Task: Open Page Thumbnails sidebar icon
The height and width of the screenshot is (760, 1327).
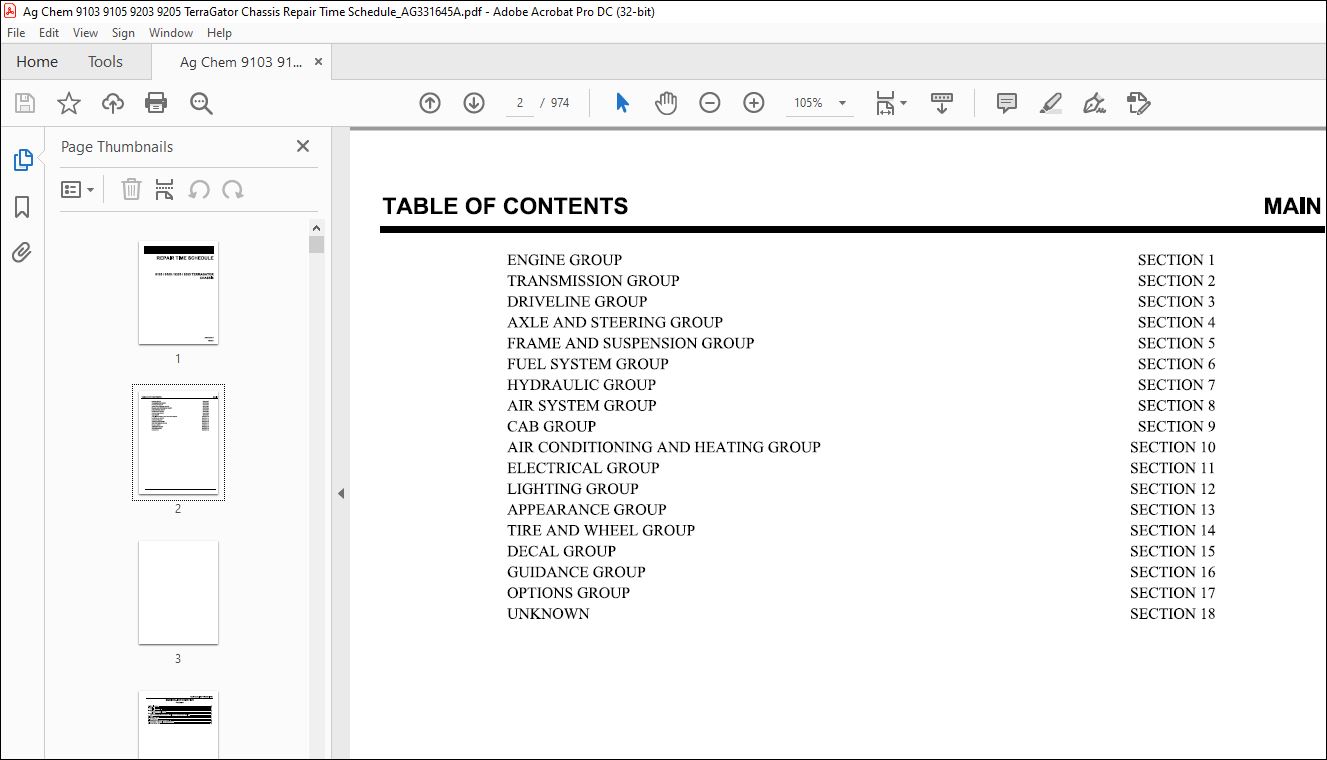Action: [22, 159]
